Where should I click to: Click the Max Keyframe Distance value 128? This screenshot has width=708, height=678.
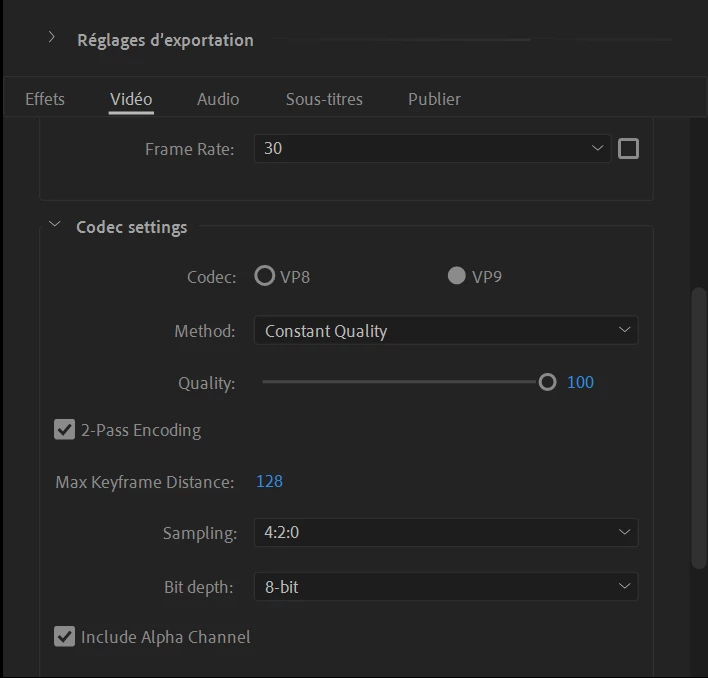[269, 482]
